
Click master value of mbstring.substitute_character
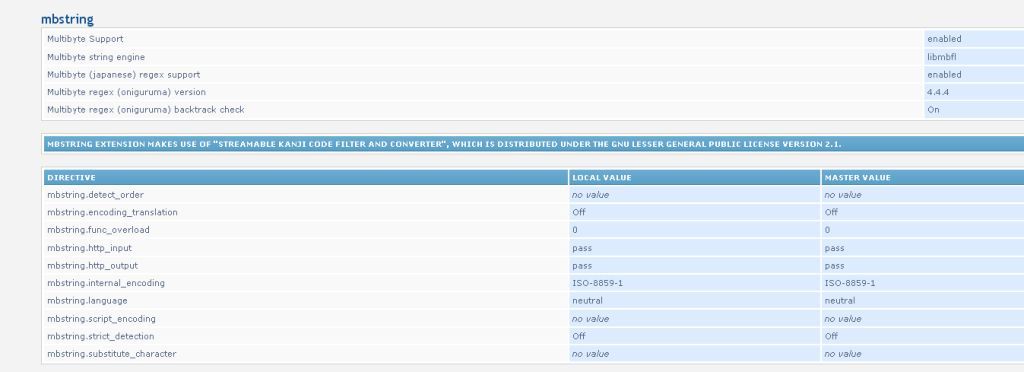tap(842, 354)
